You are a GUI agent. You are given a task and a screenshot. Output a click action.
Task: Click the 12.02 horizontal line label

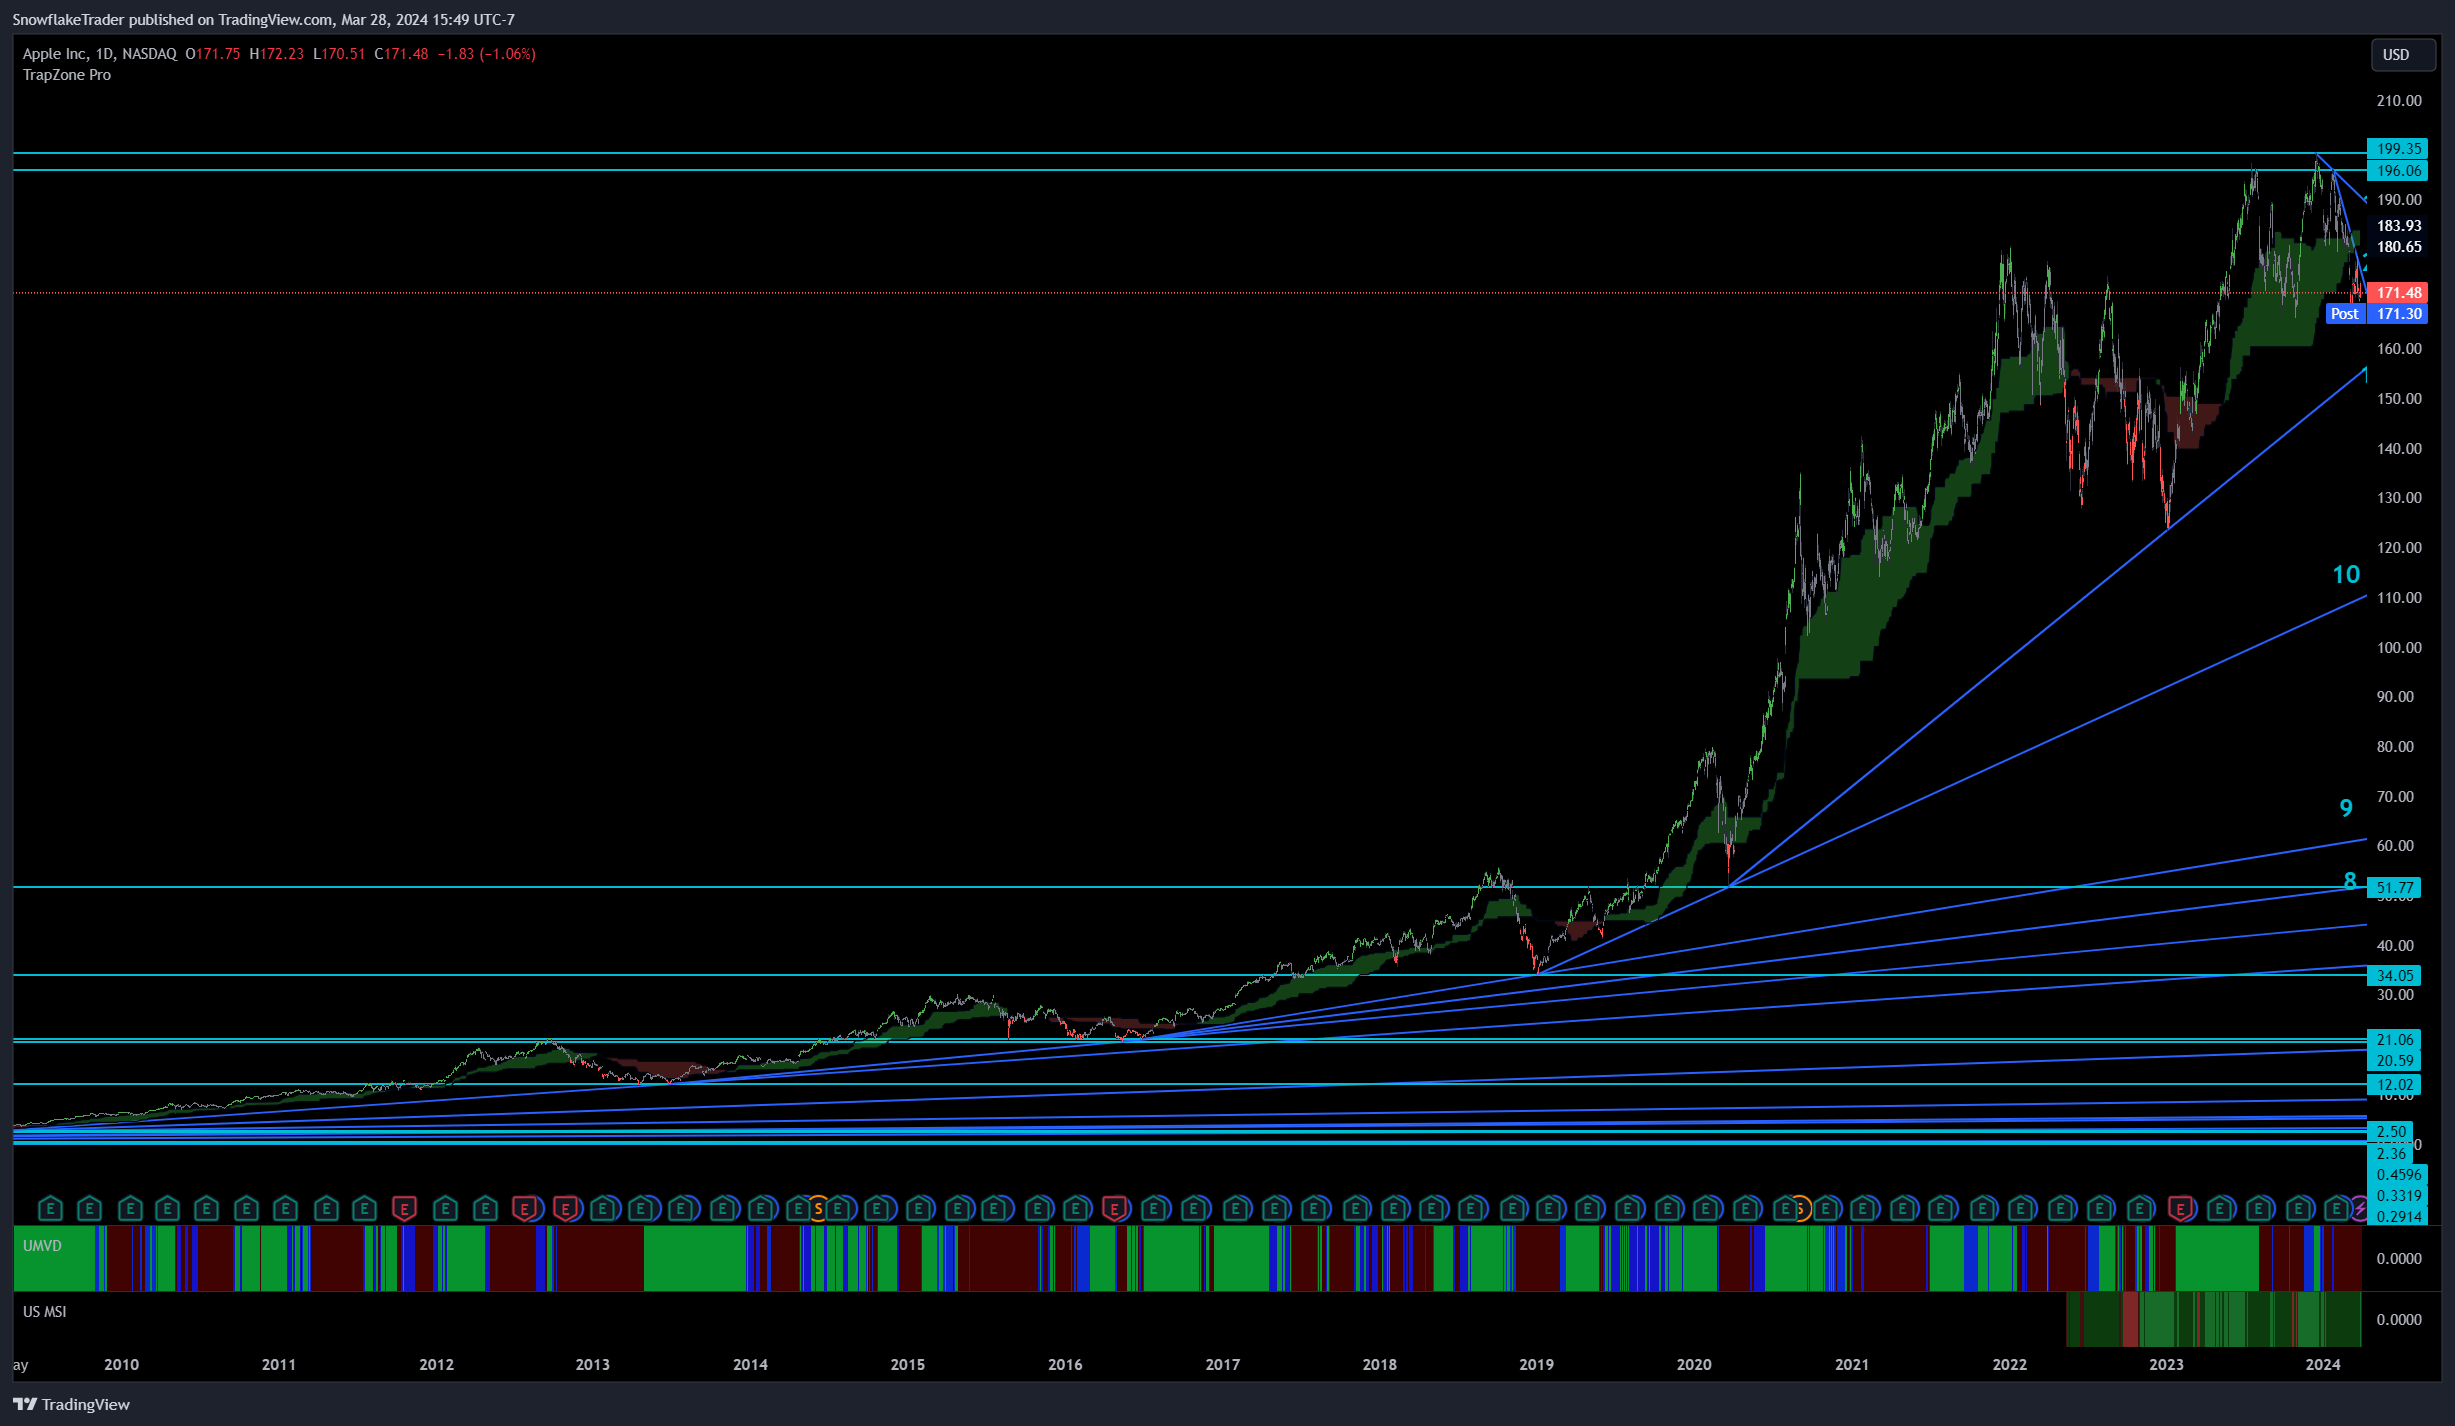(x=2394, y=1085)
